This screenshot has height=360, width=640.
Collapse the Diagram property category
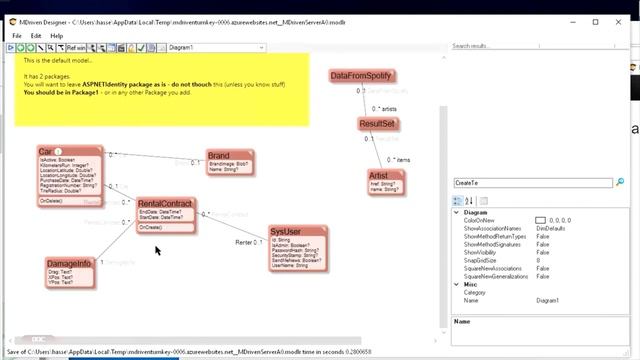456,212
